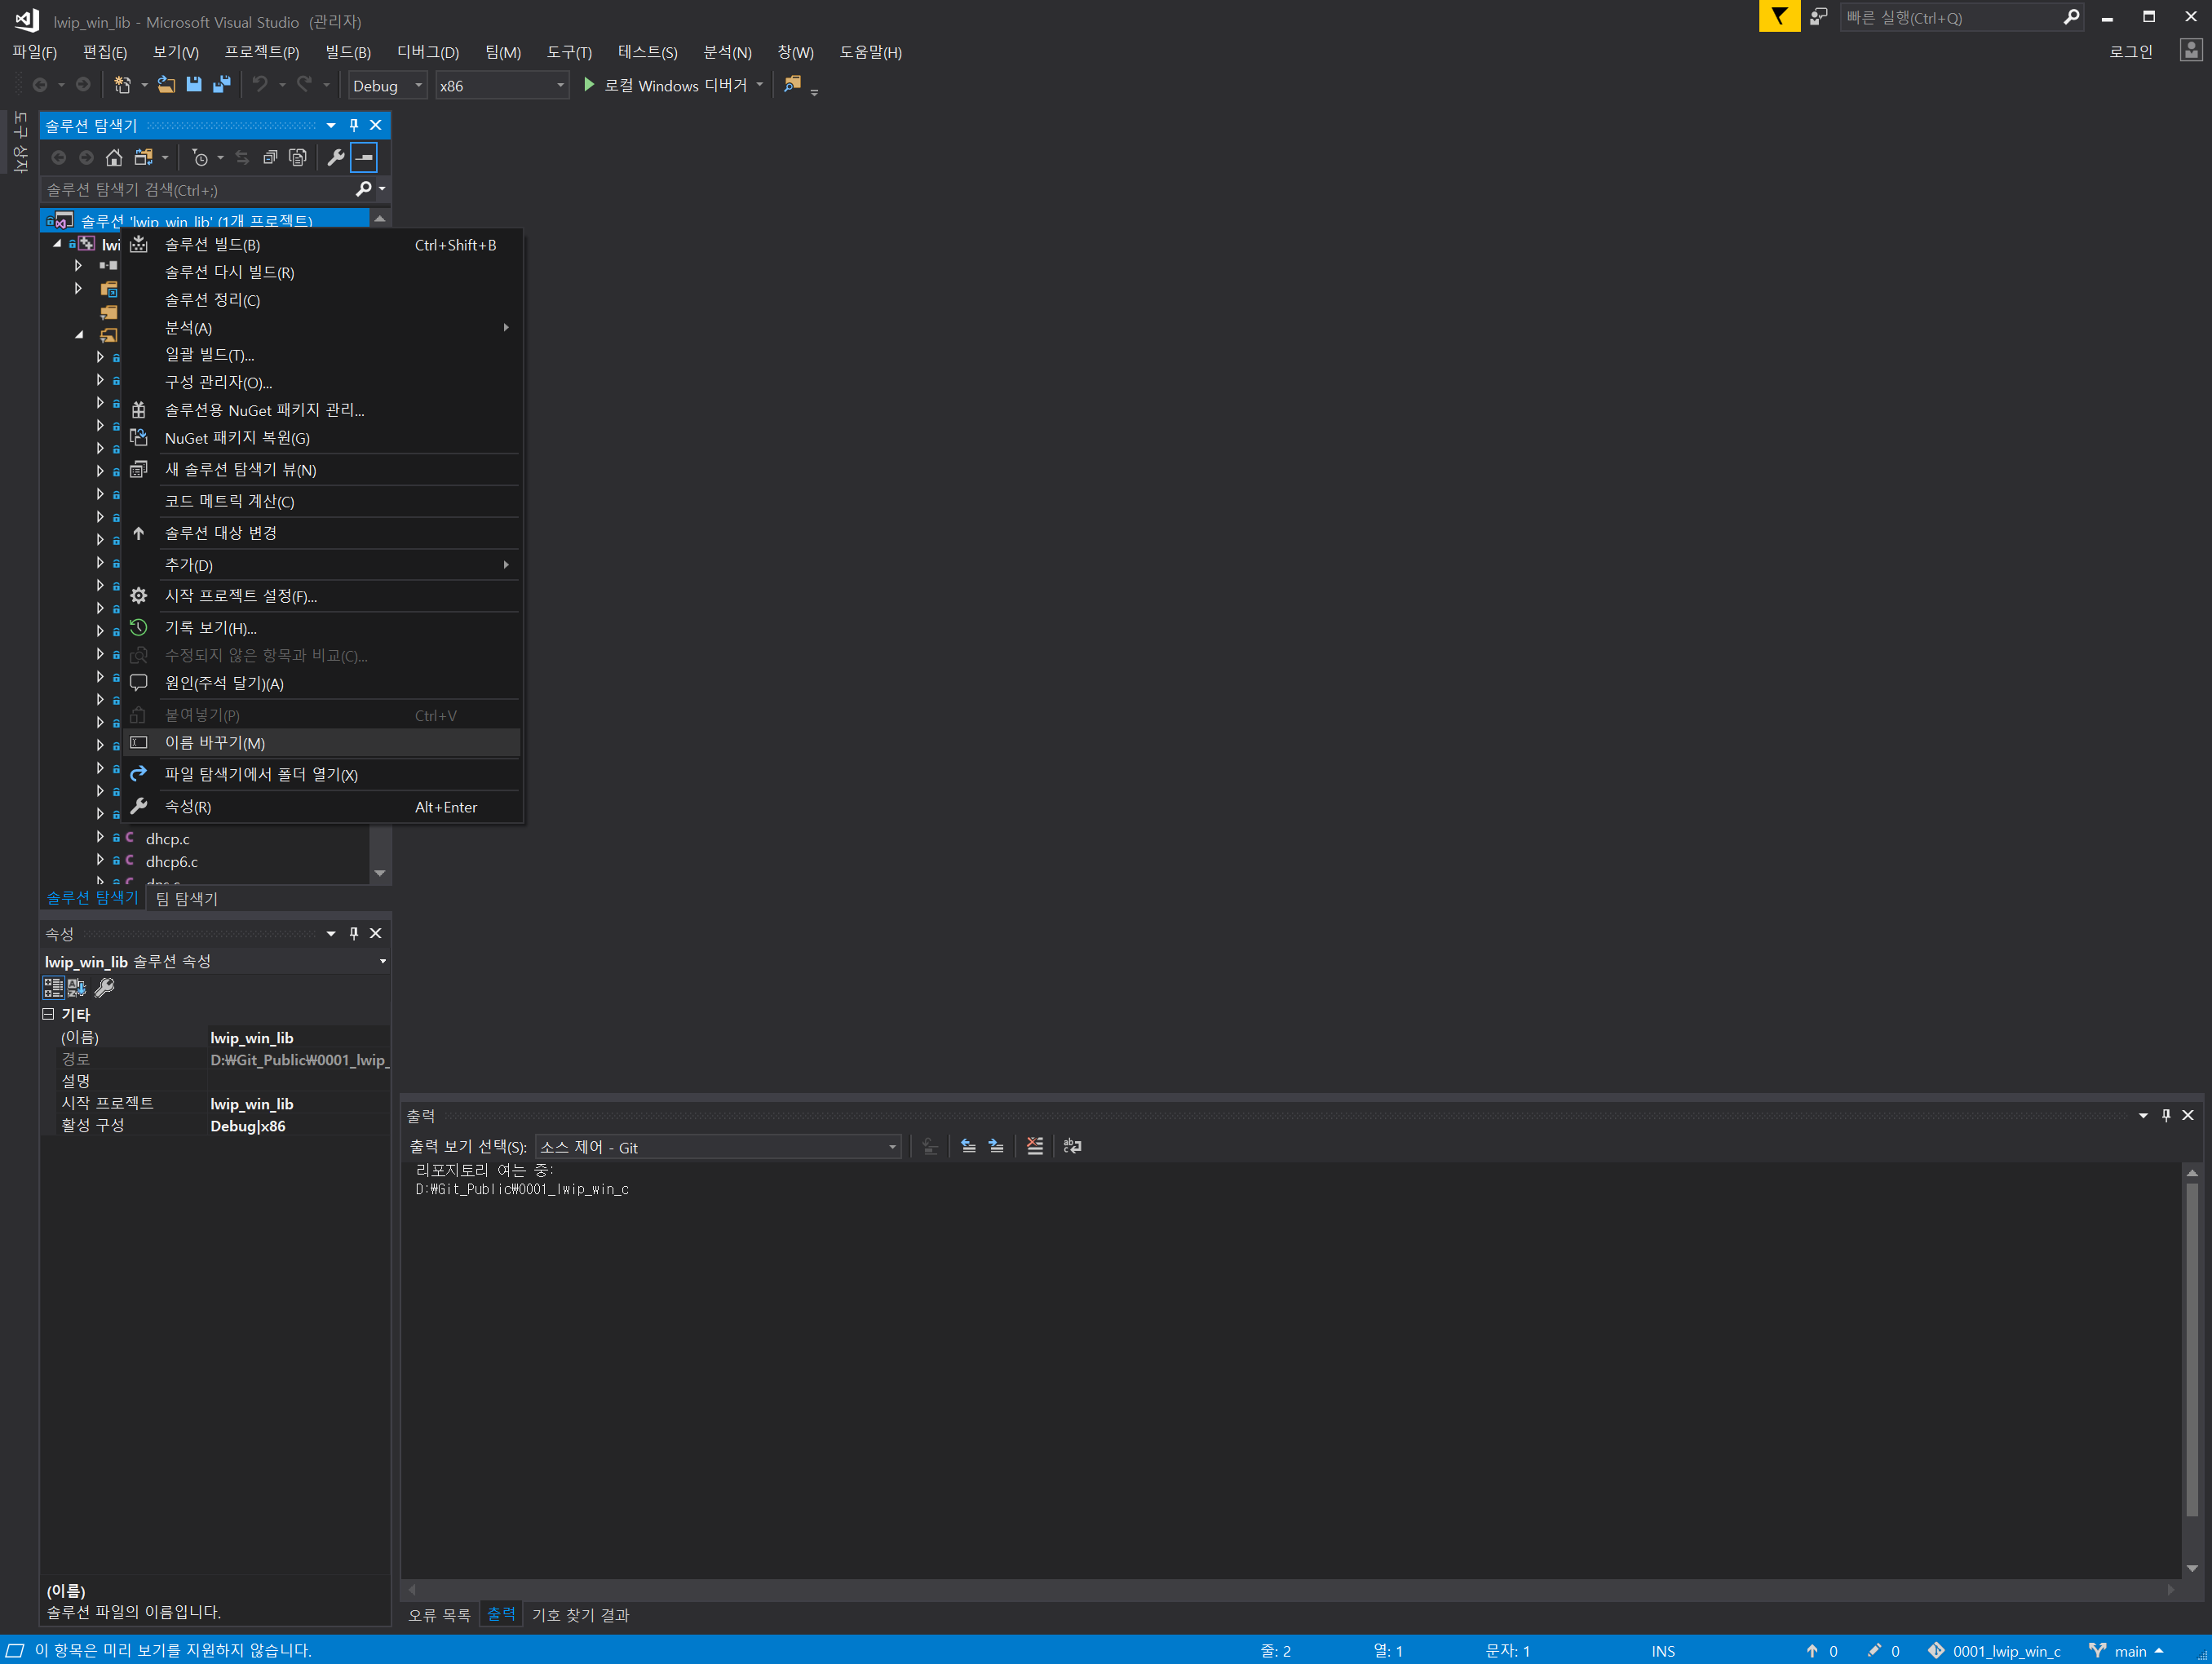Click the pin icon of Output panel
Image resolution: width=2212 pixels, height=1664 pixels.
[2166, 1115]
